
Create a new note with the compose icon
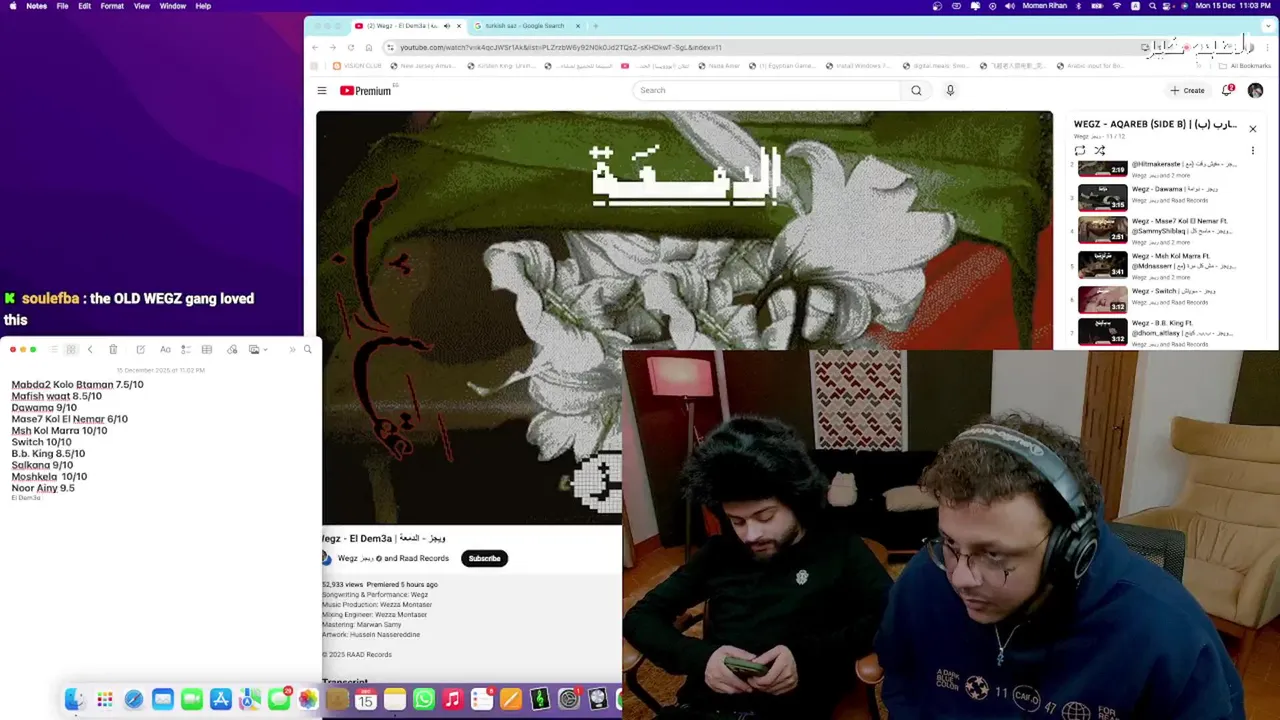(x=140, y=350)
